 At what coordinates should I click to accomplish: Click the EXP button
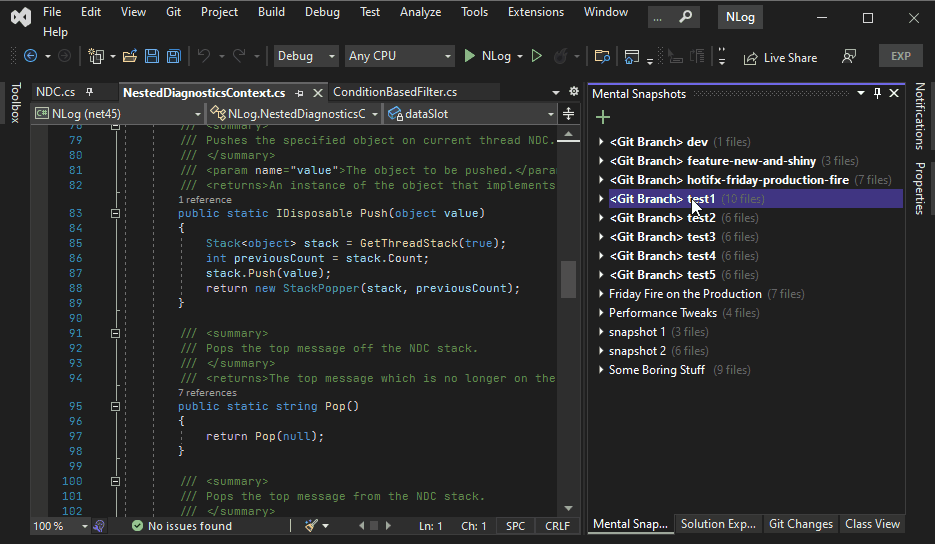point(900,56)
